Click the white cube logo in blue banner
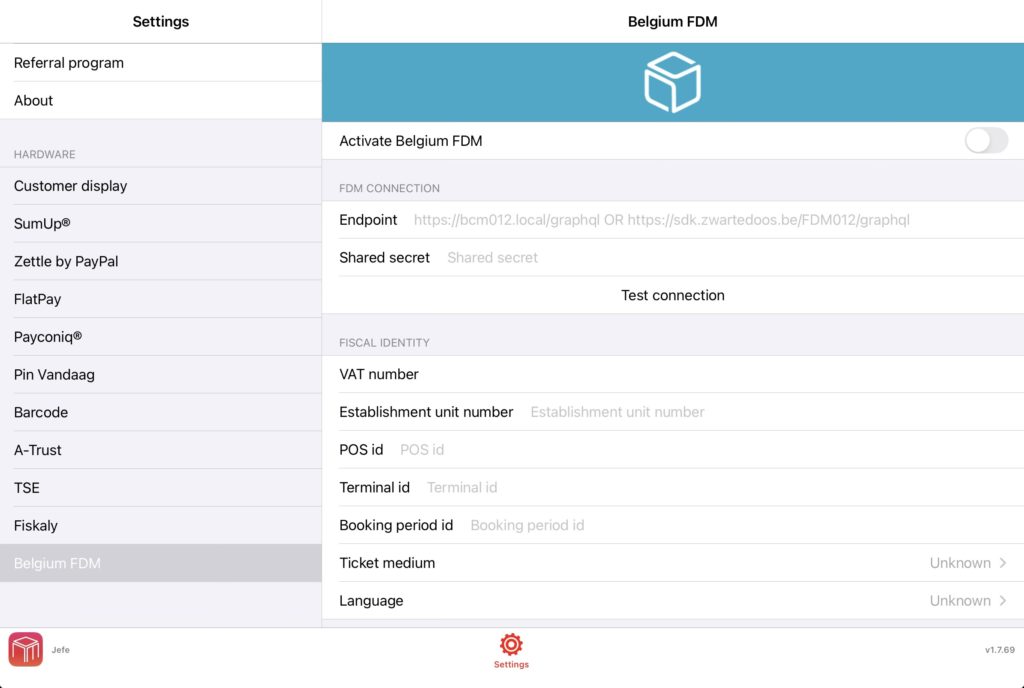Image resolution: width=1024 pixels, height=688 pixels. pos(672,82)
